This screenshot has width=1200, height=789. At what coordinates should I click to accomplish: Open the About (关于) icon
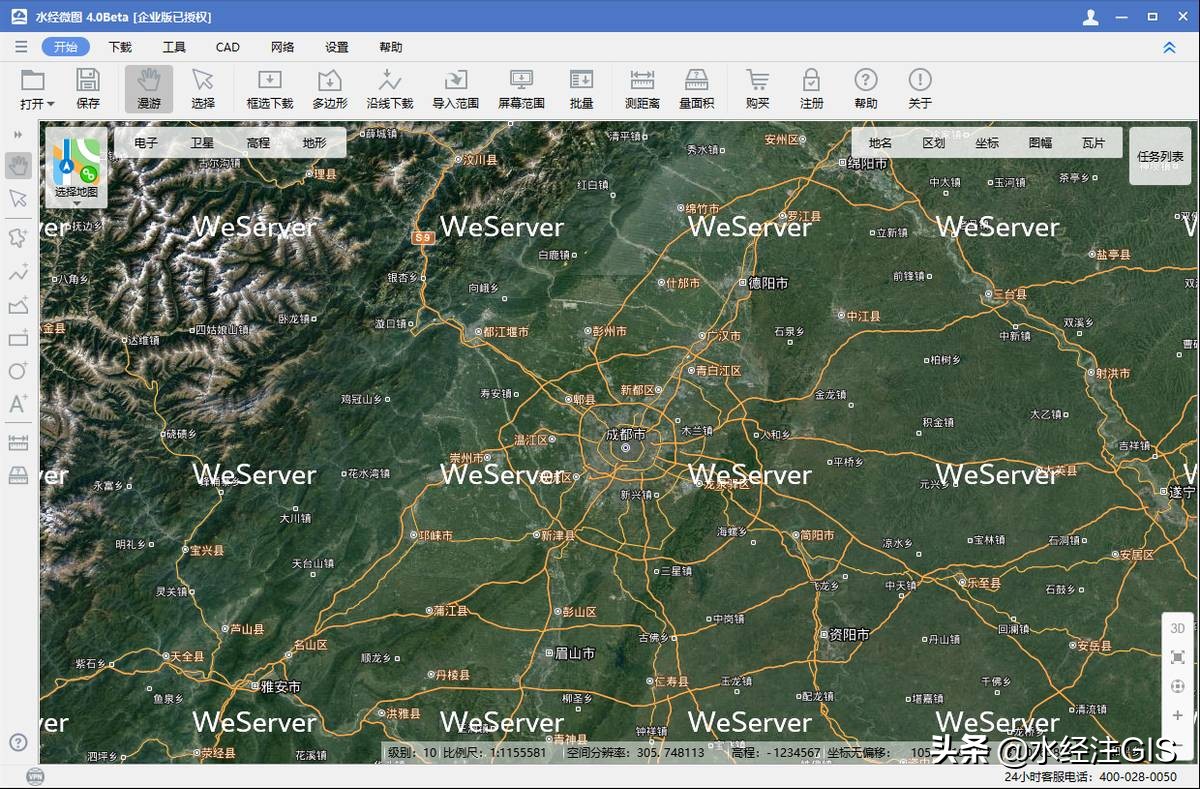click(x=920, y=88)
